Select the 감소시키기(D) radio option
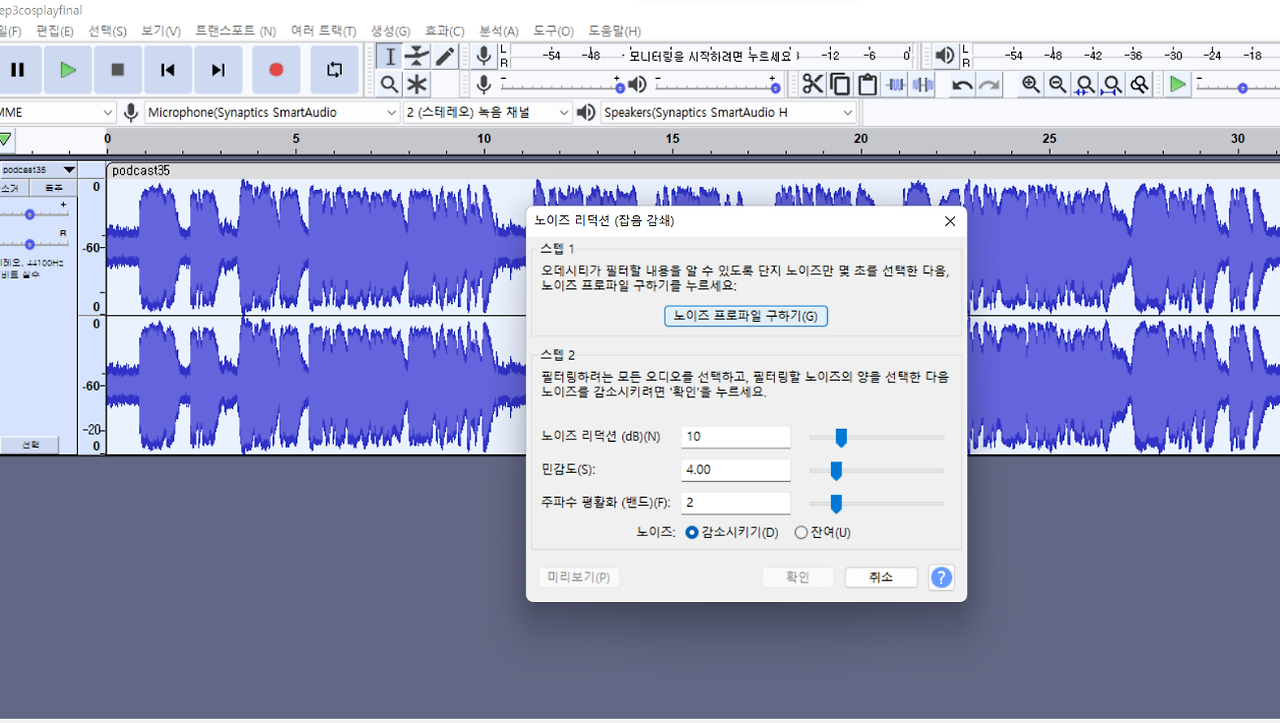Screen dimensions: 1280x723 732,533
